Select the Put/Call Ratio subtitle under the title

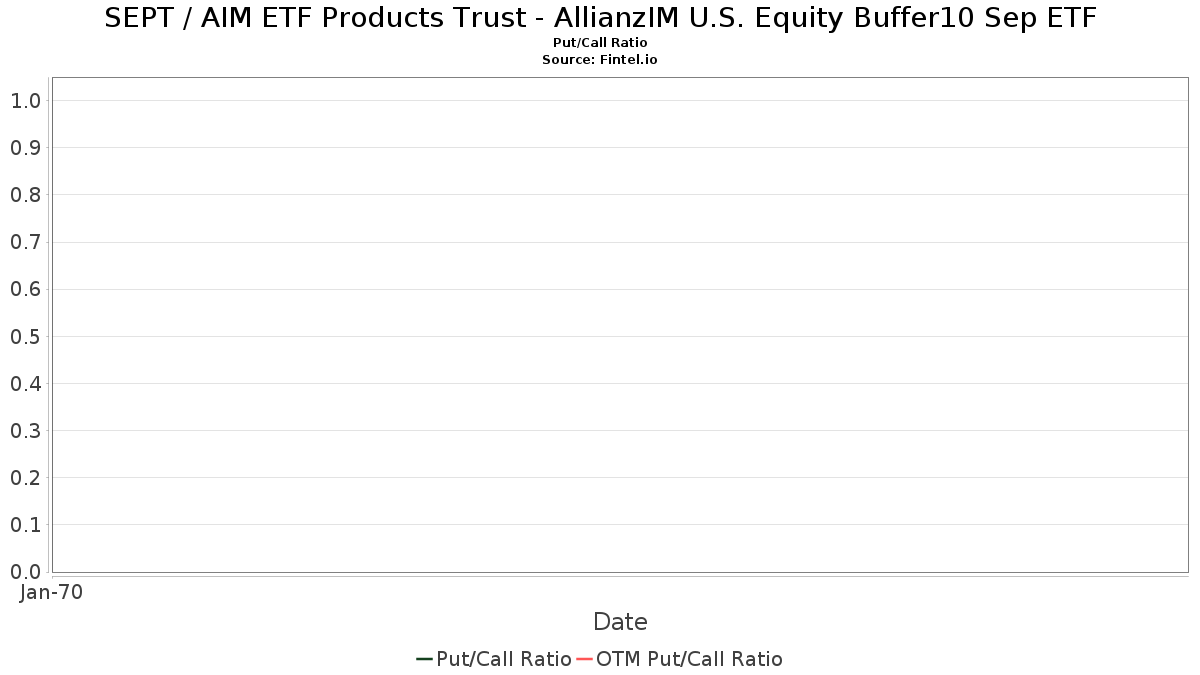(x=600, y=43)
